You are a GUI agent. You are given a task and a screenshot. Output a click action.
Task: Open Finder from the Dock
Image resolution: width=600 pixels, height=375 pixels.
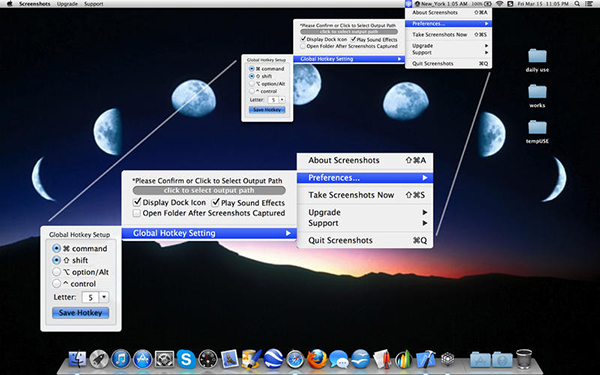77,359
